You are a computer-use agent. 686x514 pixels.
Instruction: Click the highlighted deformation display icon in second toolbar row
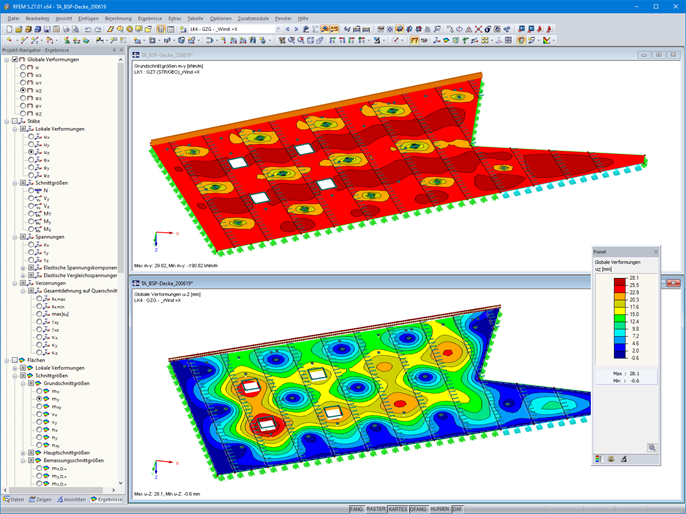coord(414,40)
